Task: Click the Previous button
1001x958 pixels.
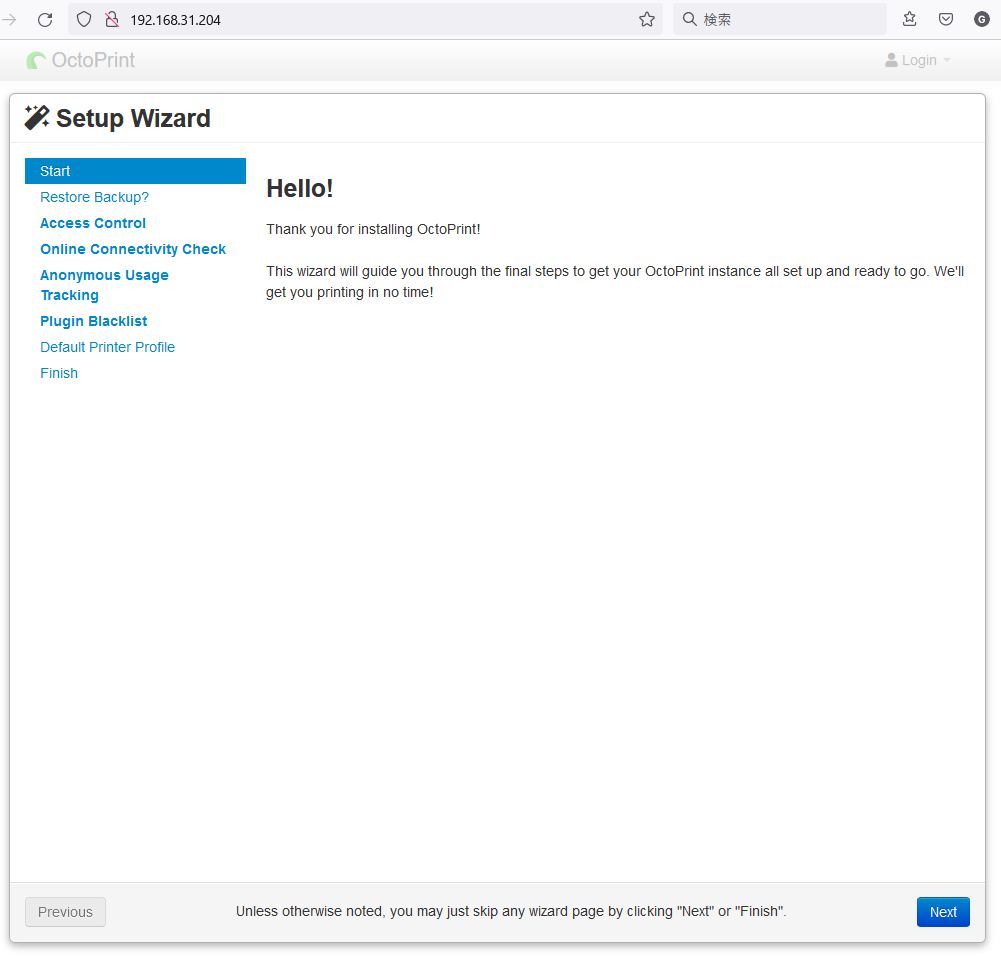Action: [x=65, y=912]
